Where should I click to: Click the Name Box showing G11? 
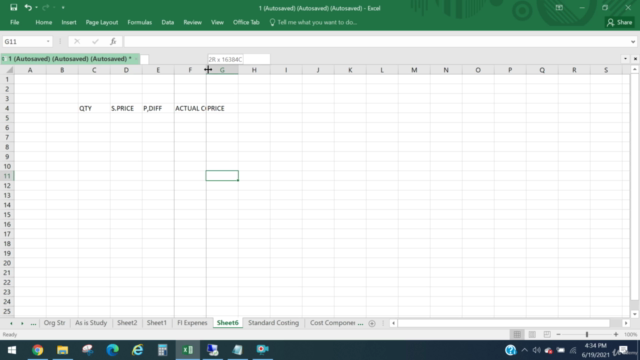click(x=24, y=42)
